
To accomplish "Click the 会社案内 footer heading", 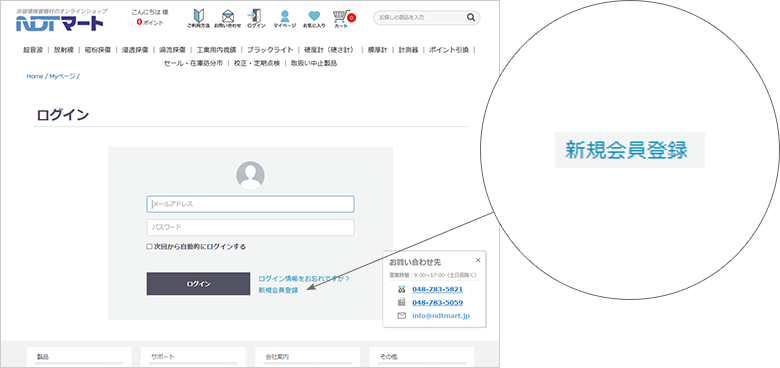I will tap(277, 357).
